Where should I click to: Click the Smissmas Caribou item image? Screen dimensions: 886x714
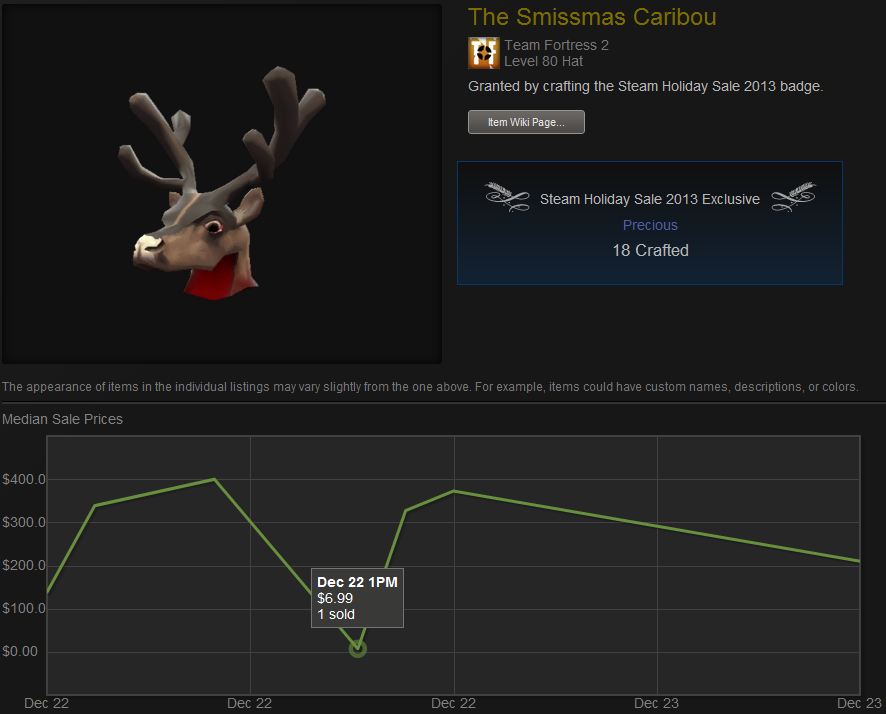222,184
